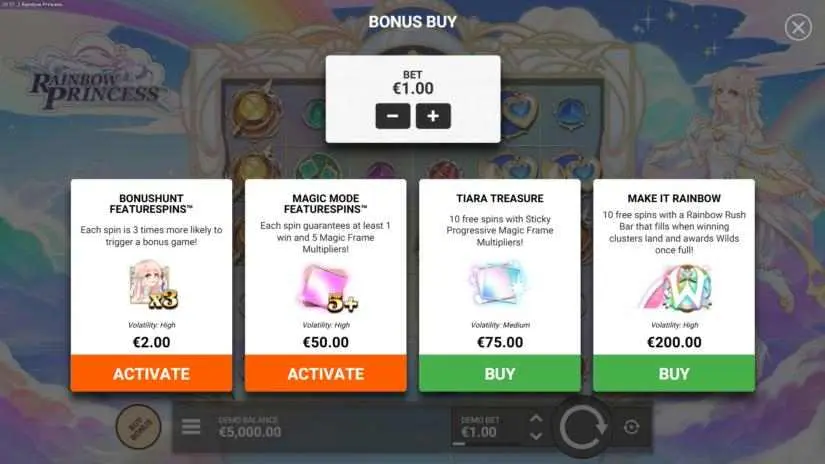The image size is (825, 464).
Task: Increase bet with the plus button
Action: (433, 116)
